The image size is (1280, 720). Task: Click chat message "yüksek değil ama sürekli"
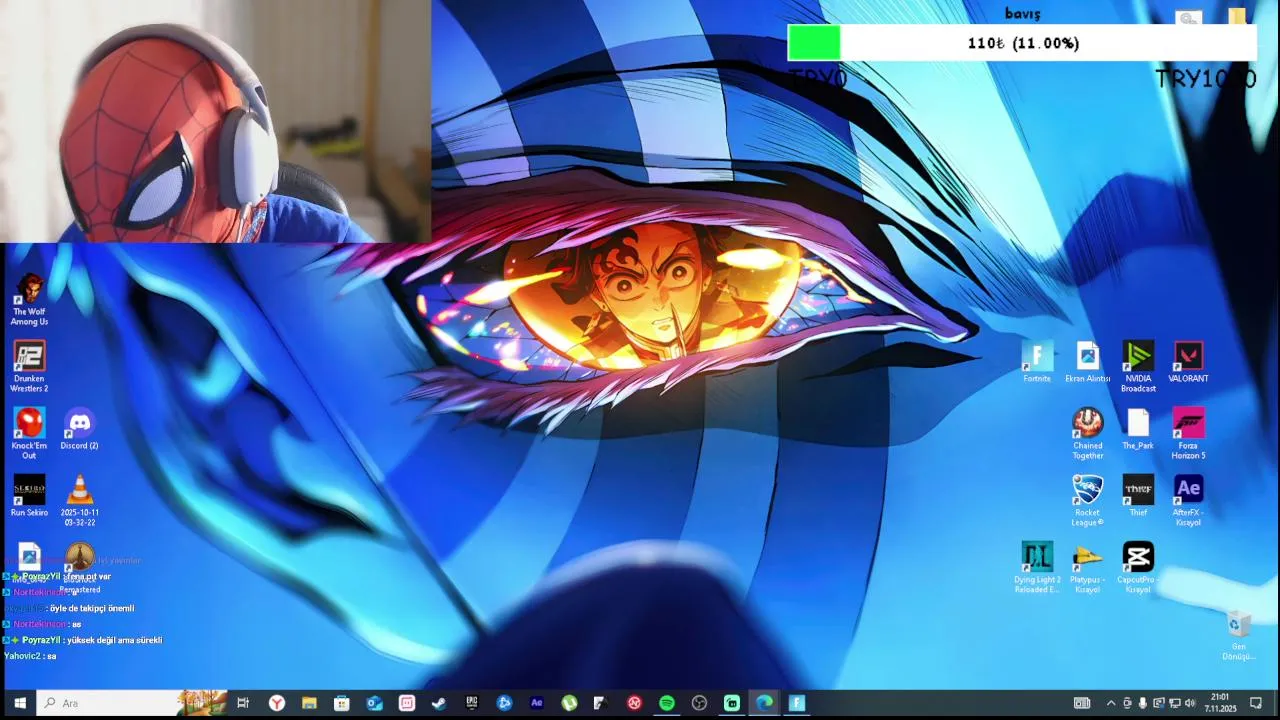point(114,640)
